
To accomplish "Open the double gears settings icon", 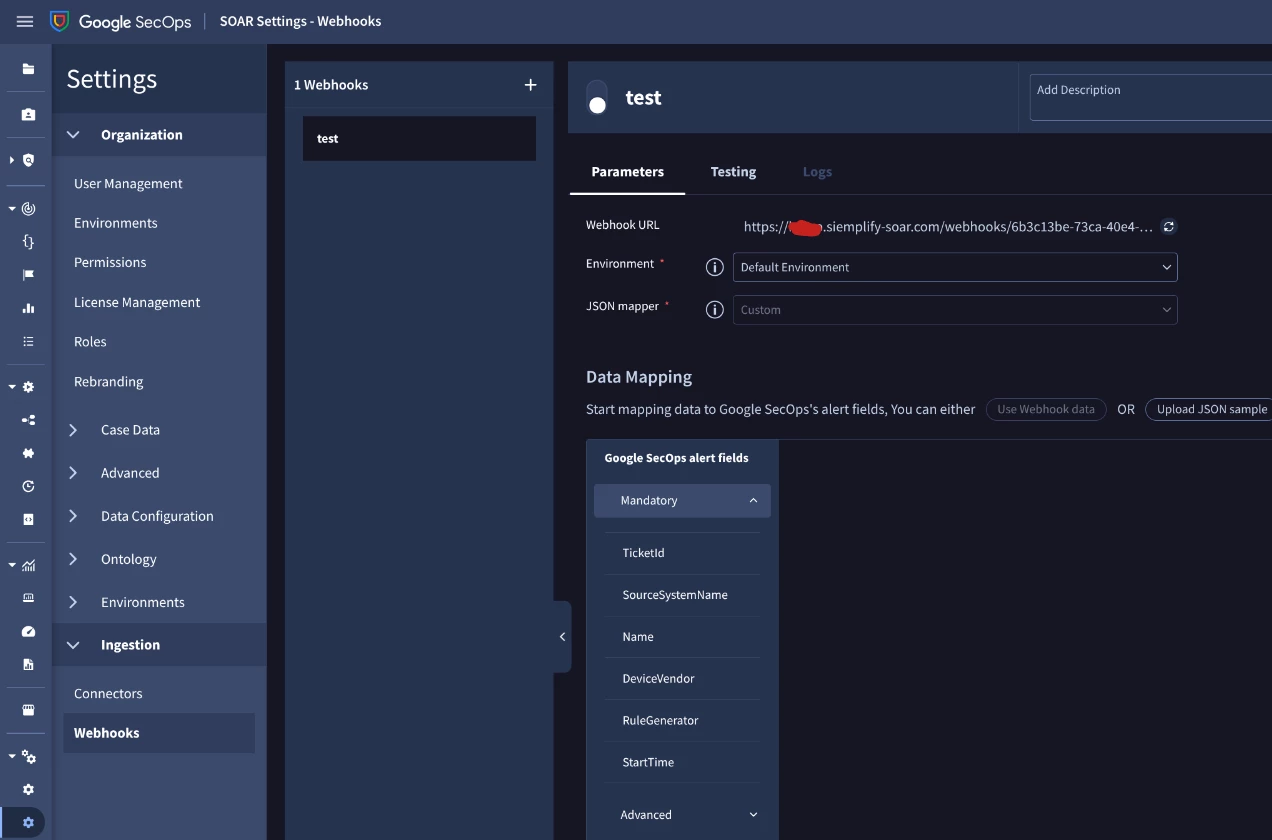I will (29, 757).
